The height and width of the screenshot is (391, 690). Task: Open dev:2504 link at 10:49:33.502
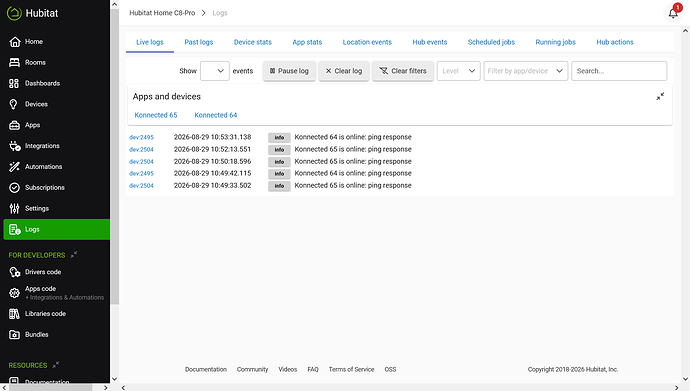pyautogui.click(x=141, y=186)
